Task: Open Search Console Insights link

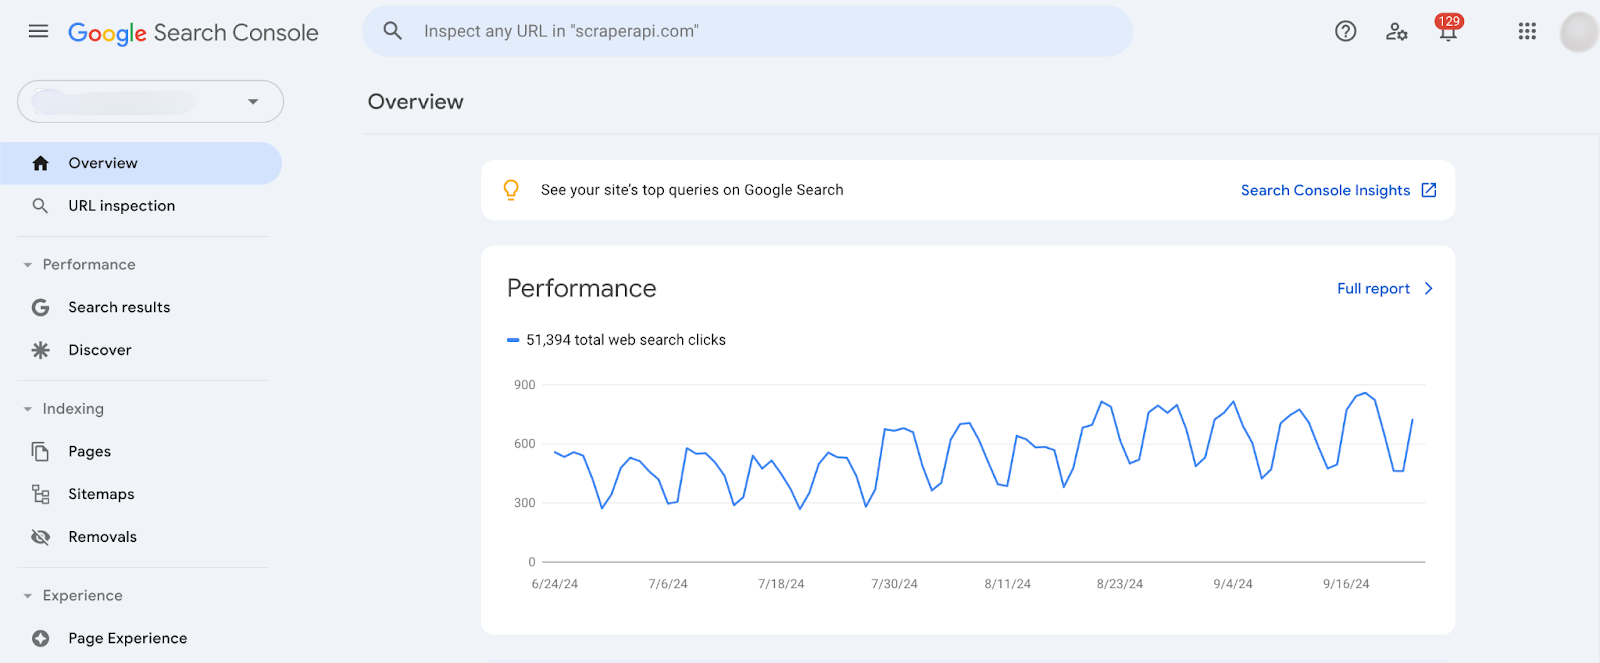Action: tap(1325, 190)
